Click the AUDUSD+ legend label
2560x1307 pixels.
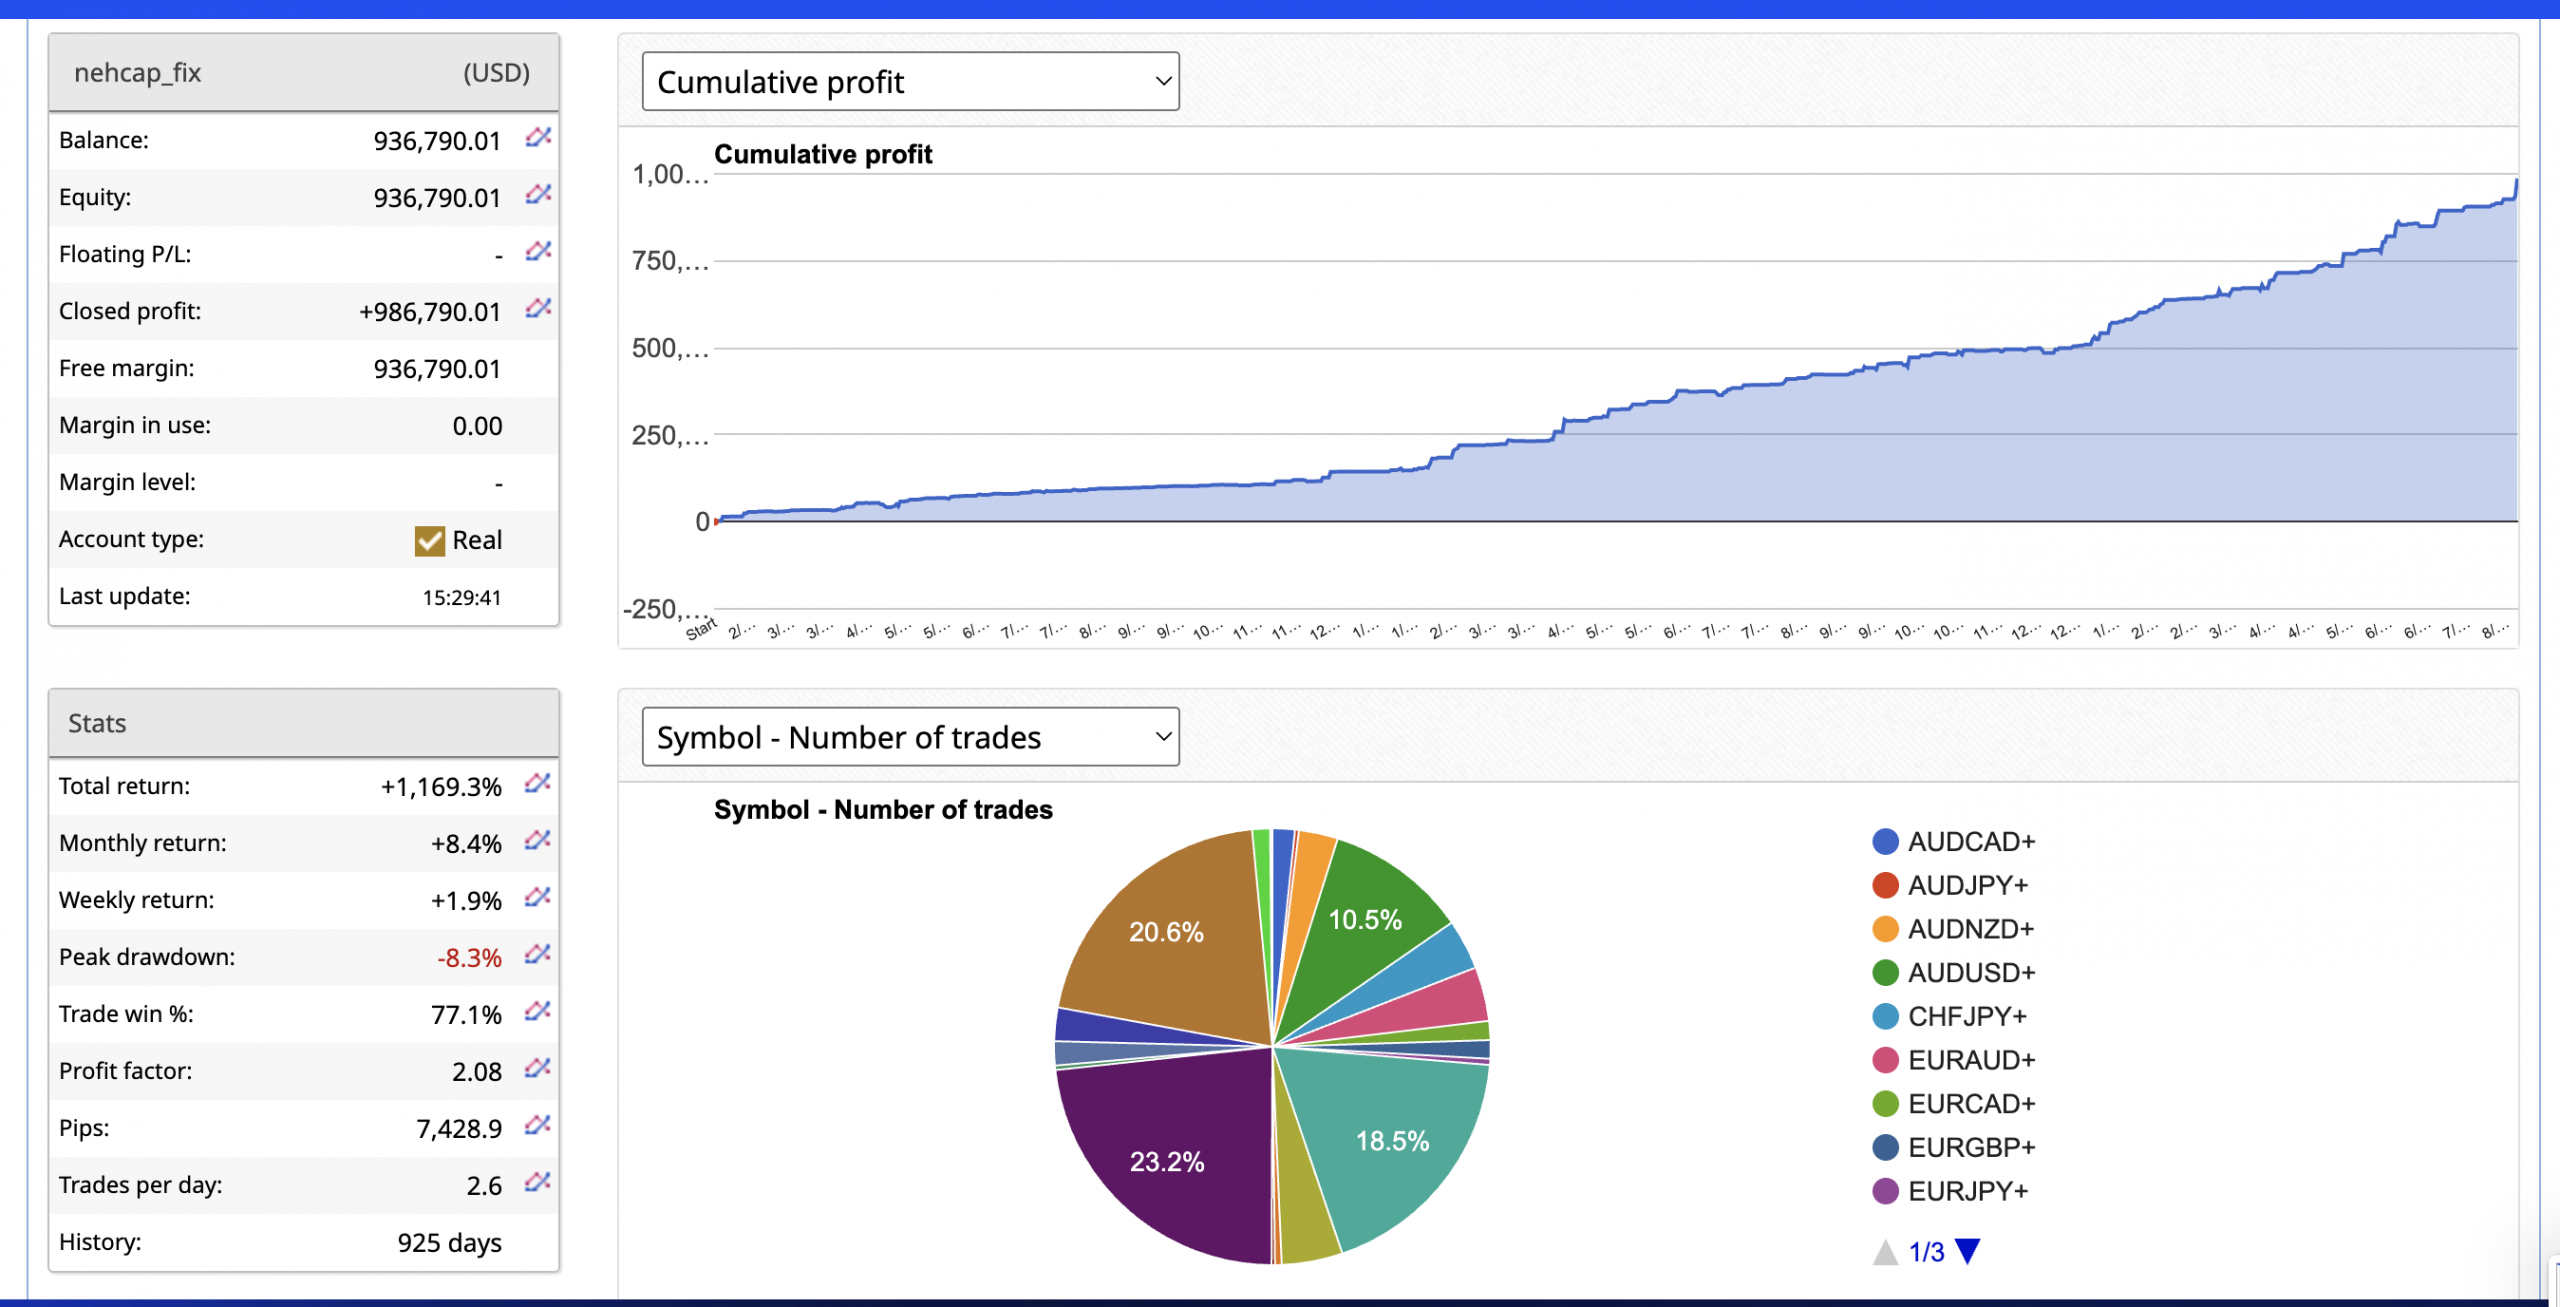click(x=1970, y=973)
